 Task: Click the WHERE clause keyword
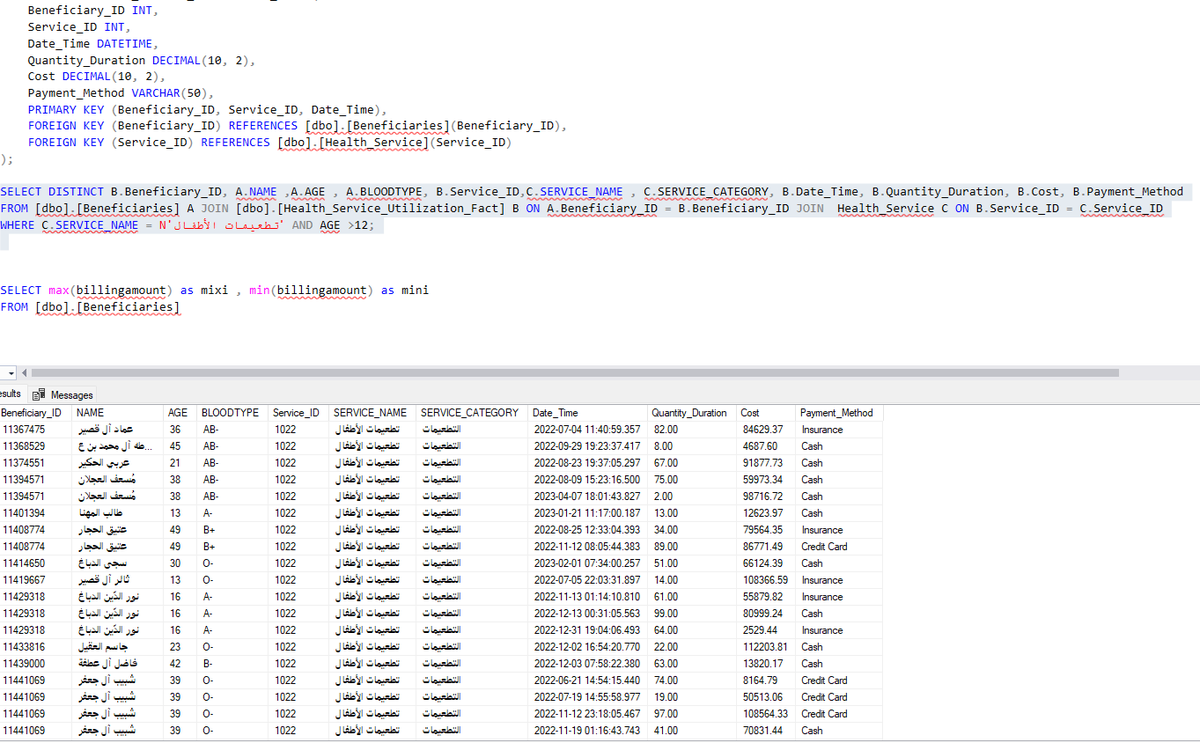pos(17,225)
